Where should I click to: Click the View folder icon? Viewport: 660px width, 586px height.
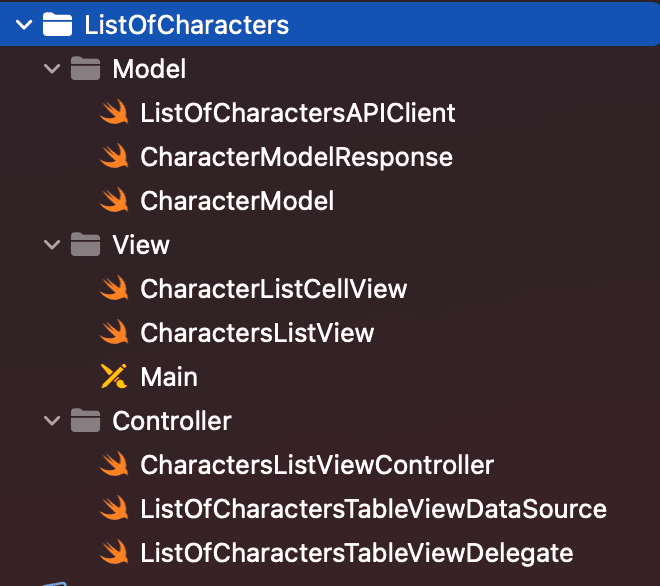pyautogui.click(x=85, y=244)
